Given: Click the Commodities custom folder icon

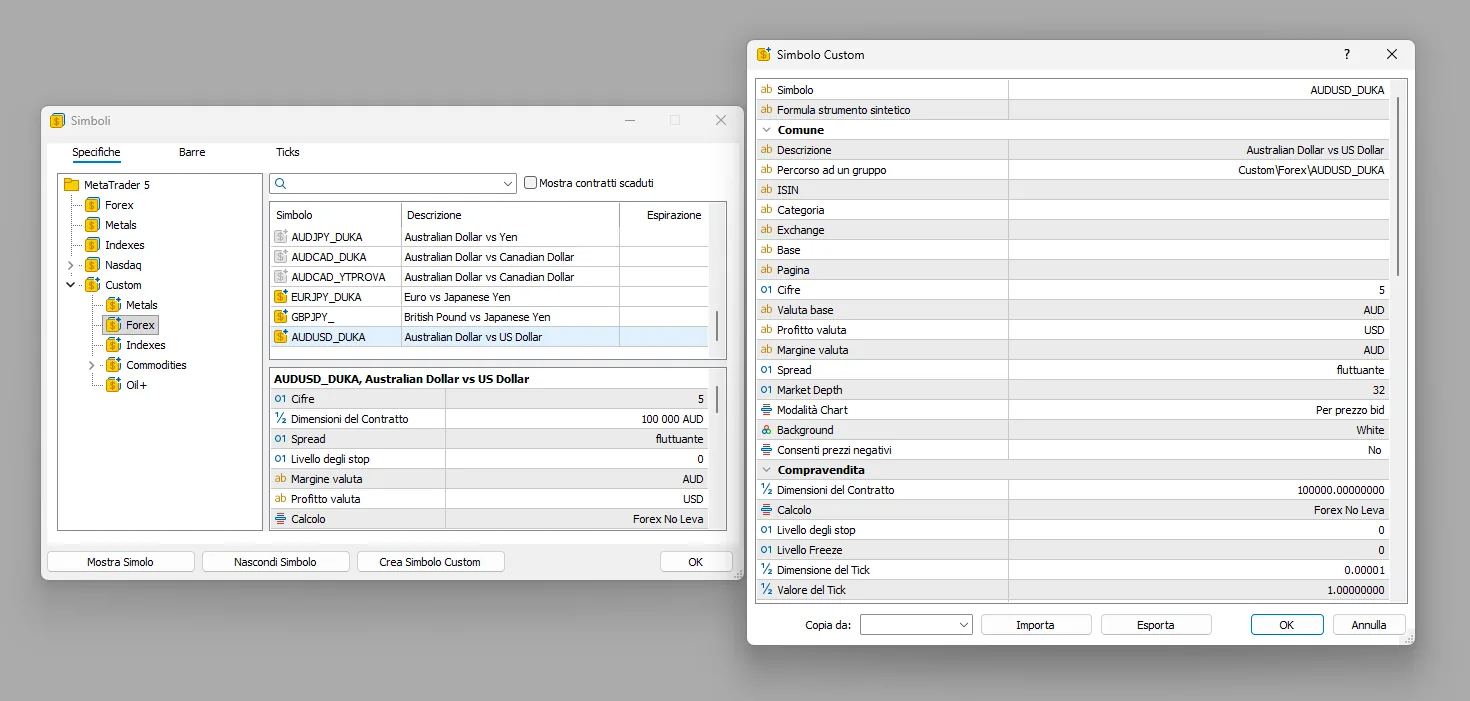Looking at the screenshot, I should 114,365.
